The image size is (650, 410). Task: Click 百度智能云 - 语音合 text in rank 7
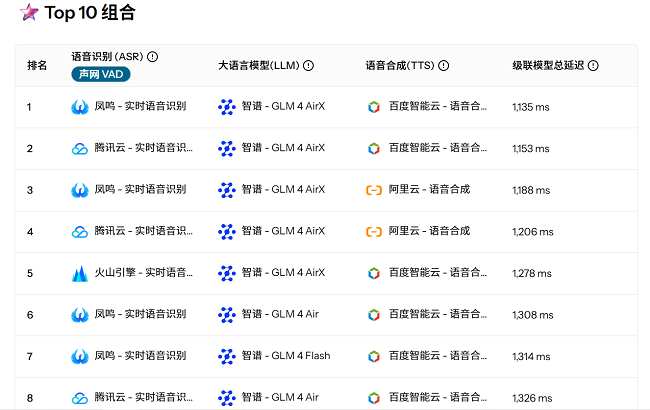438,356
